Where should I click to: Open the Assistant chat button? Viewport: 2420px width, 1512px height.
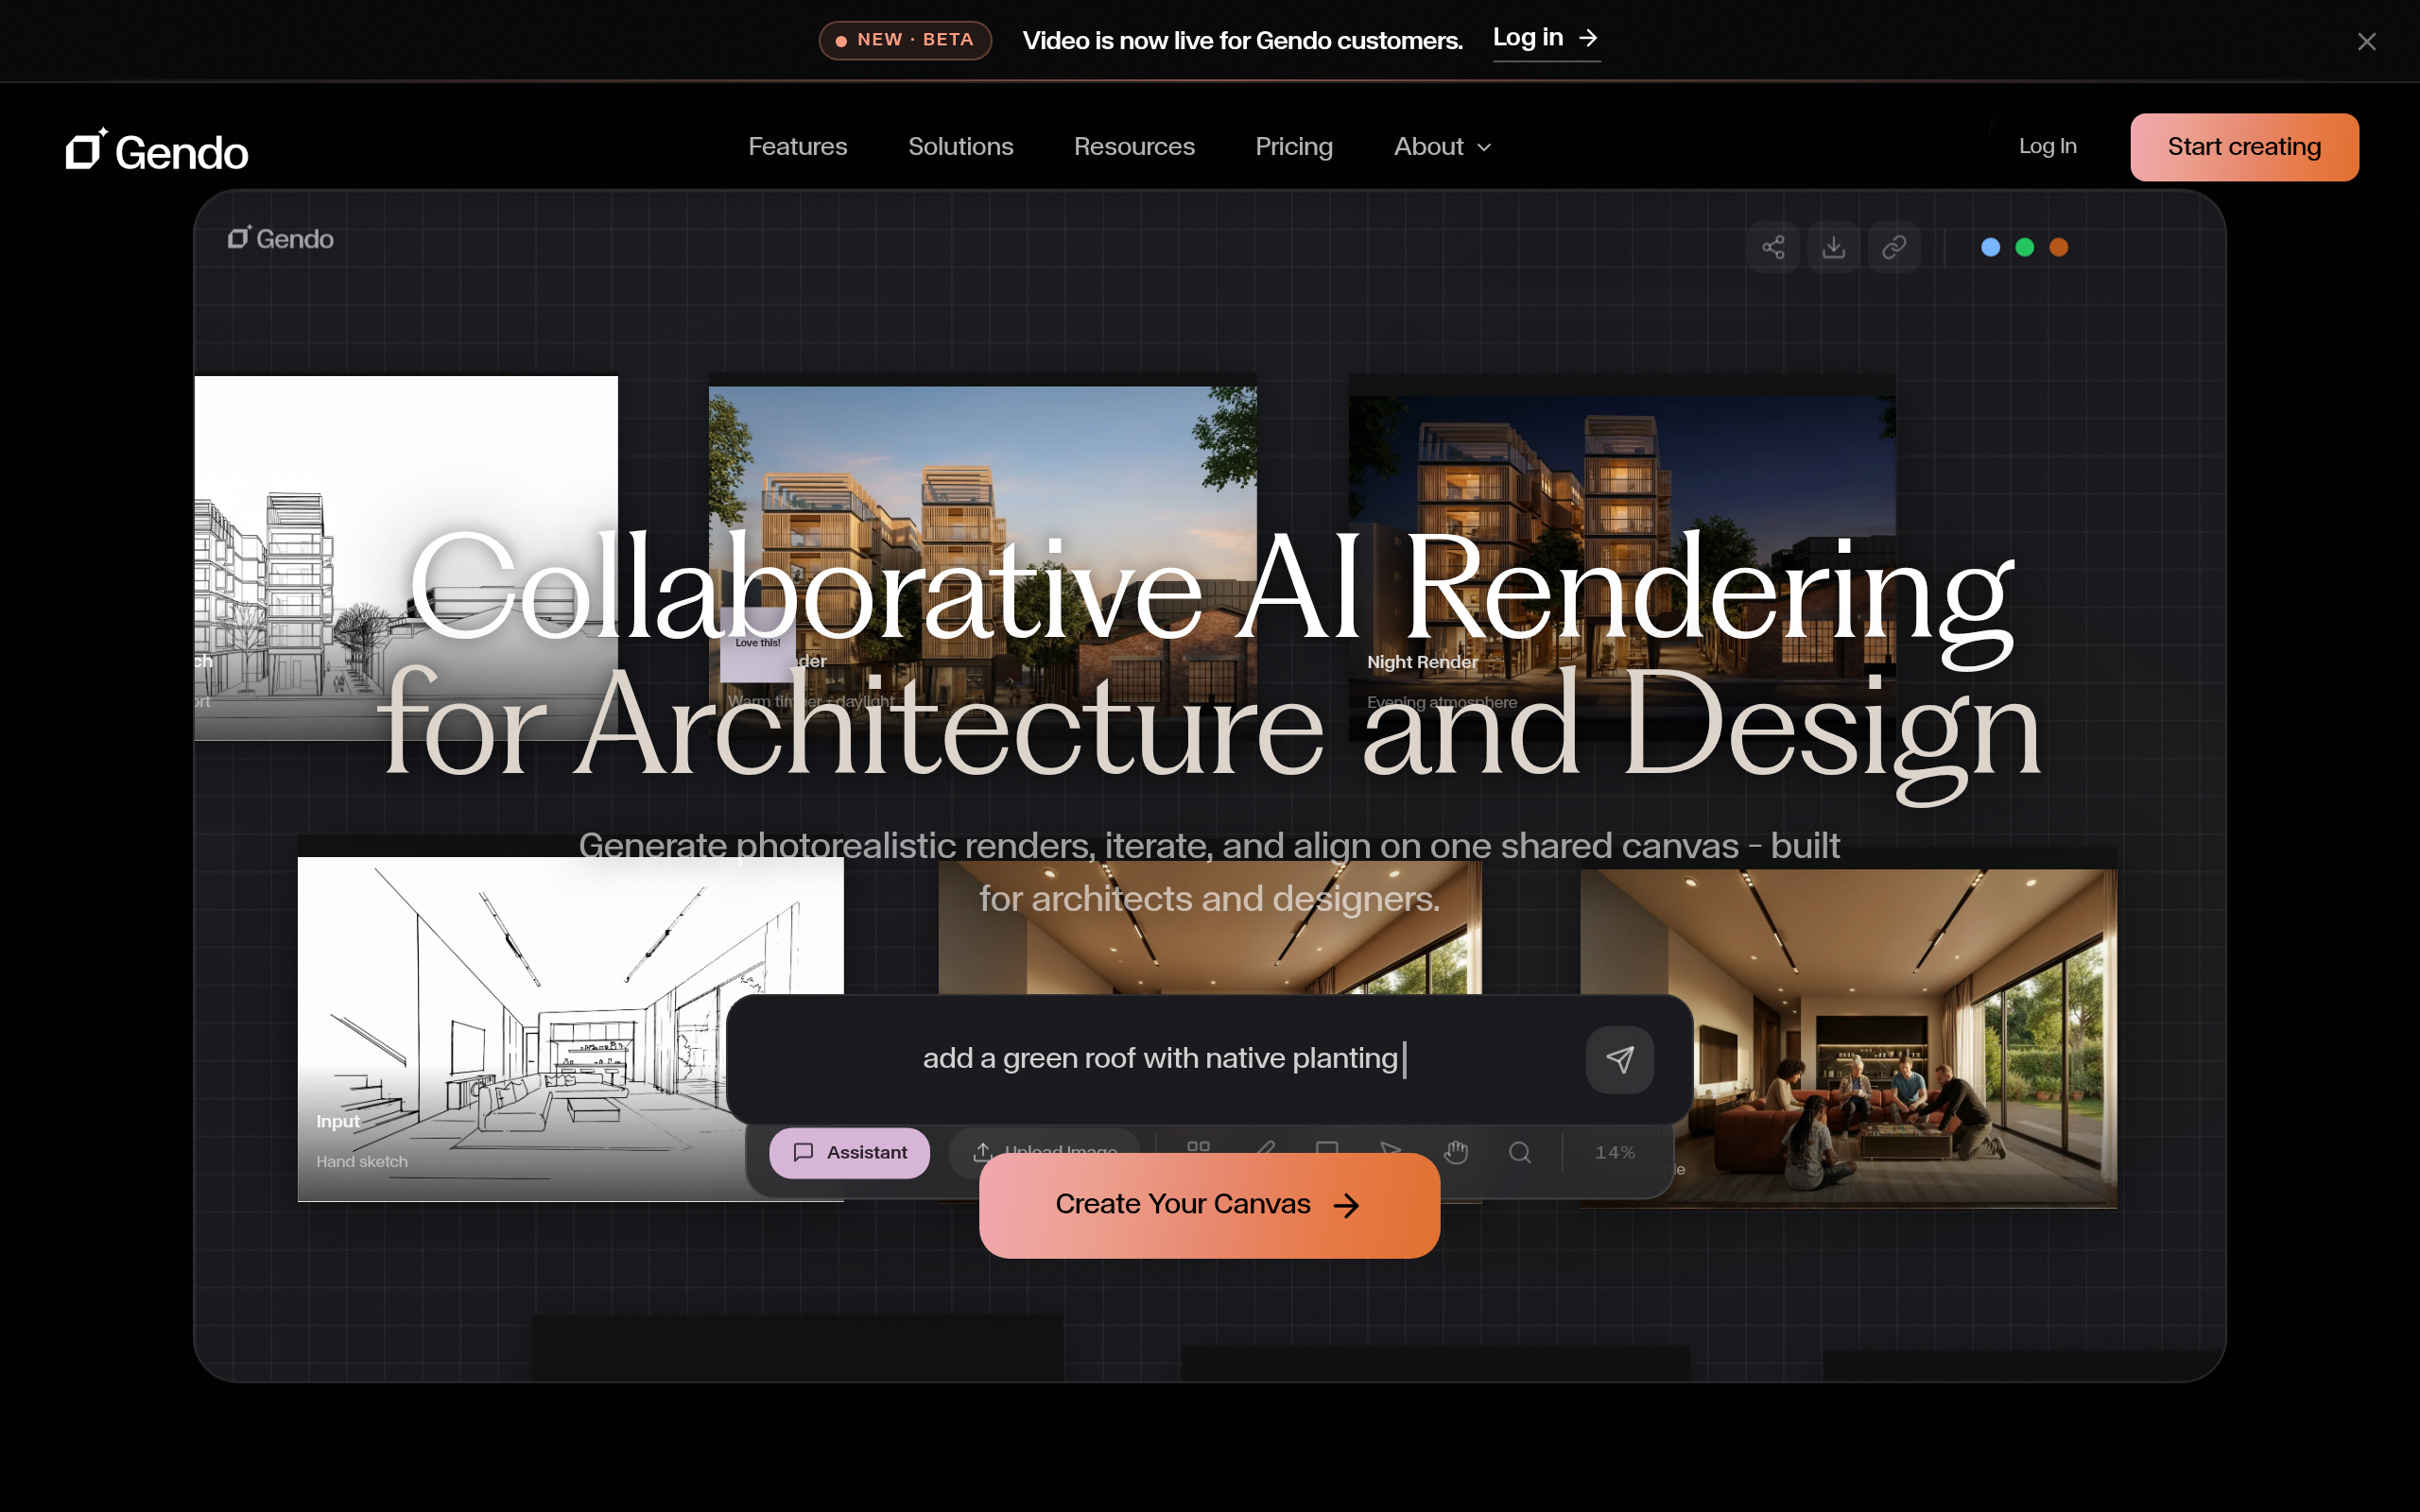[x=849, y=1152]
